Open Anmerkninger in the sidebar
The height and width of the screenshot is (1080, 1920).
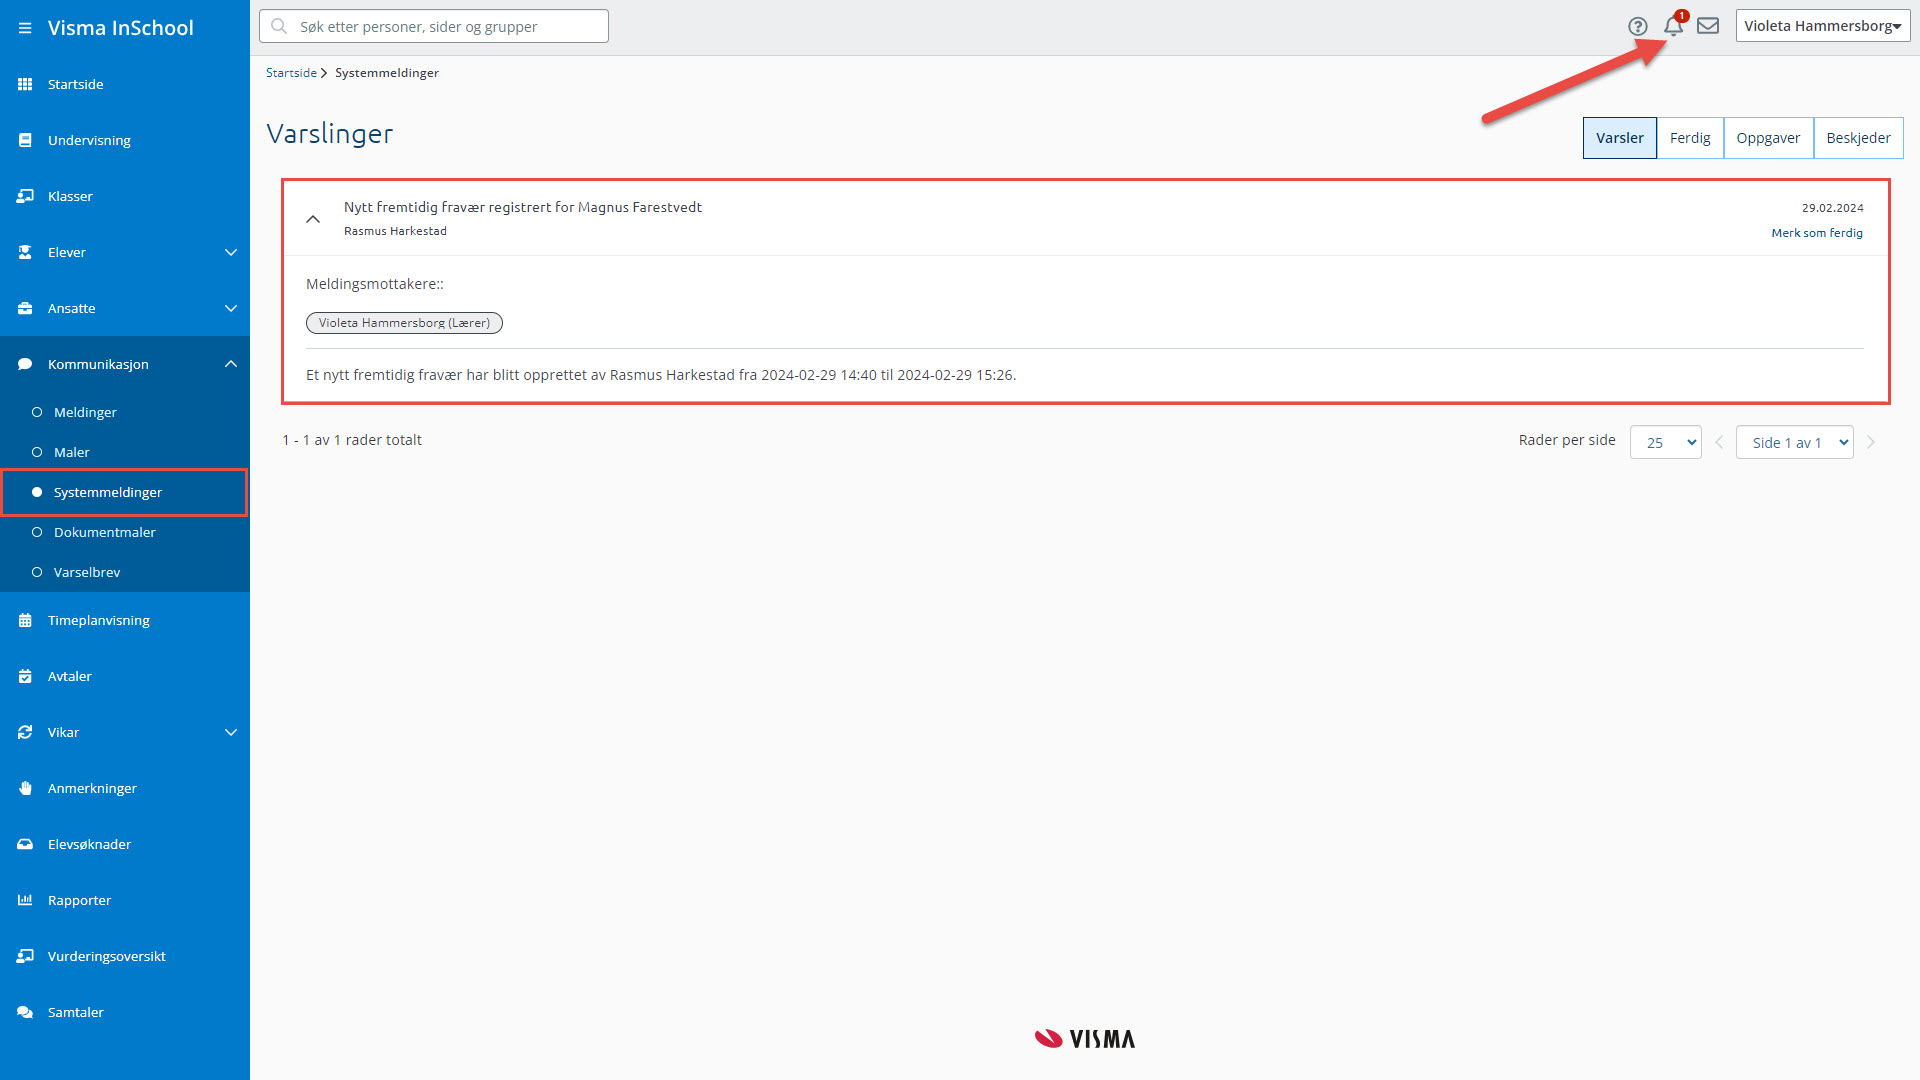pyautogui.click(x=125, y=788)
